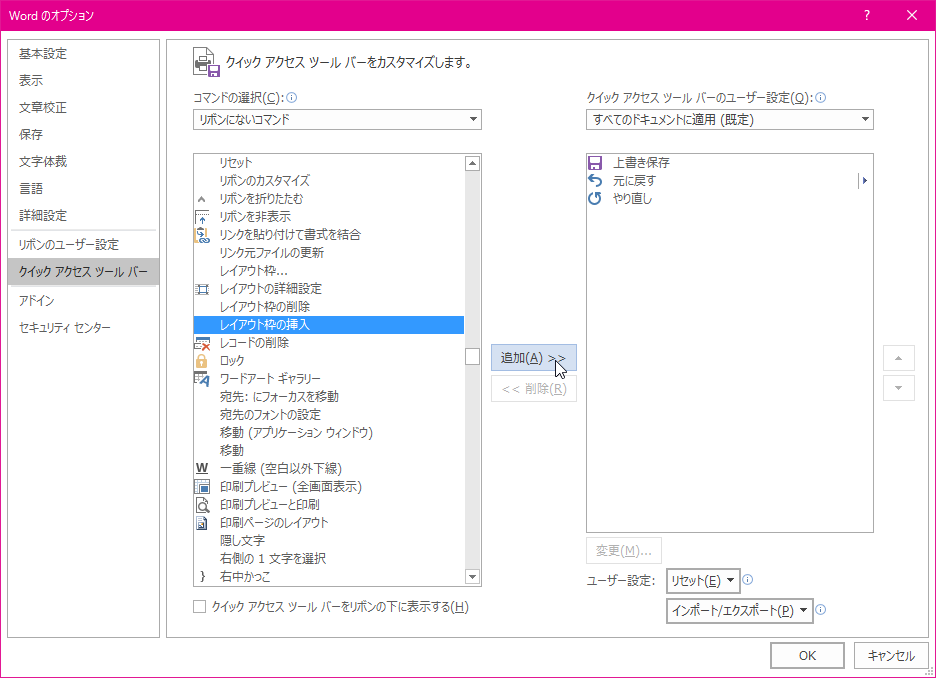Select the クイック アクセス ツール バー category
This screenshot has height=678, width=936.
pos(84,272)
